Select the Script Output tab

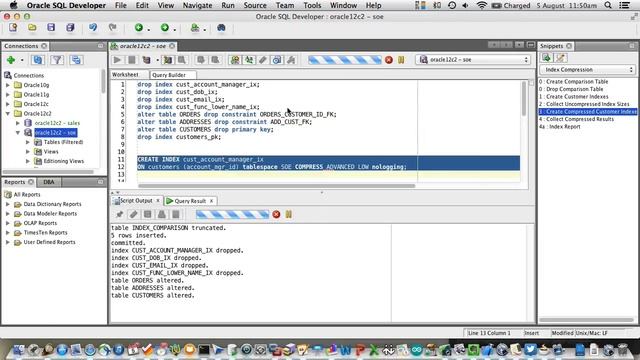pyautogui.click(x=136, y=200)
